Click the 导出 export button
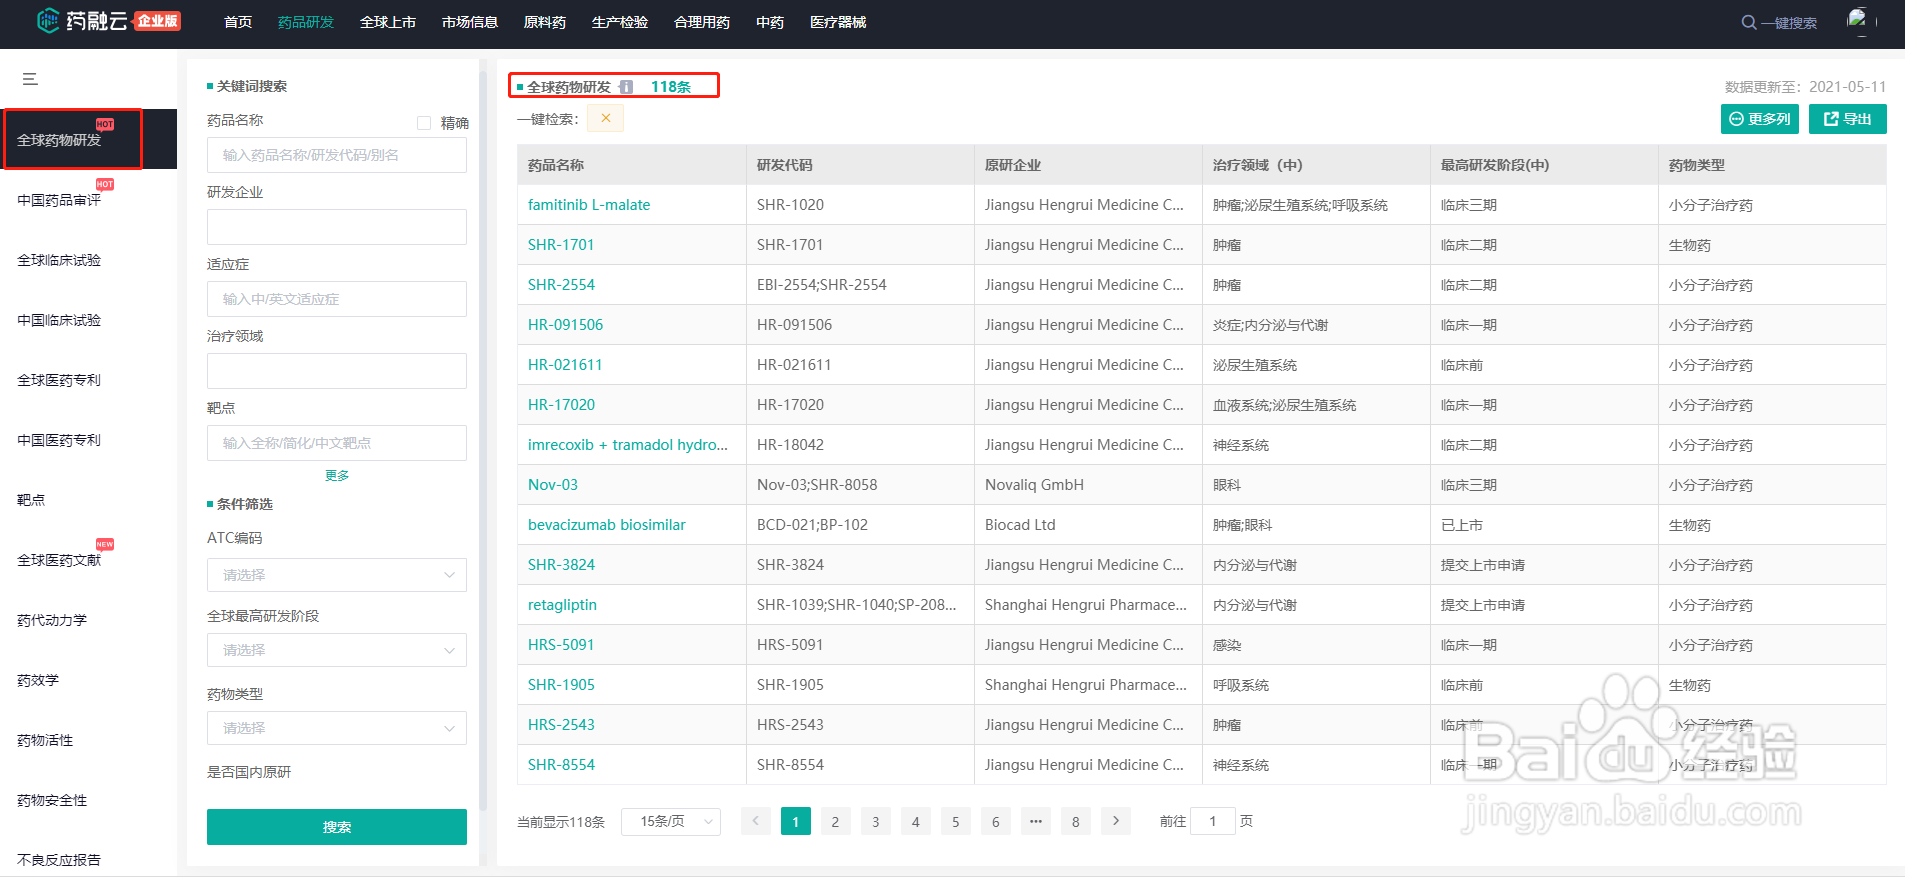1905x877 pixels. tap(1848, 119)
